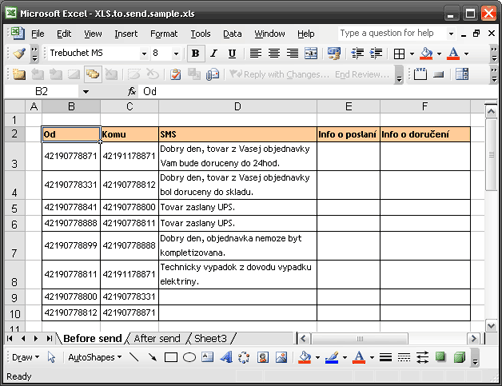
Task: Go to first sheet tab navigation arrow
Action: click(x=10, y=339)
